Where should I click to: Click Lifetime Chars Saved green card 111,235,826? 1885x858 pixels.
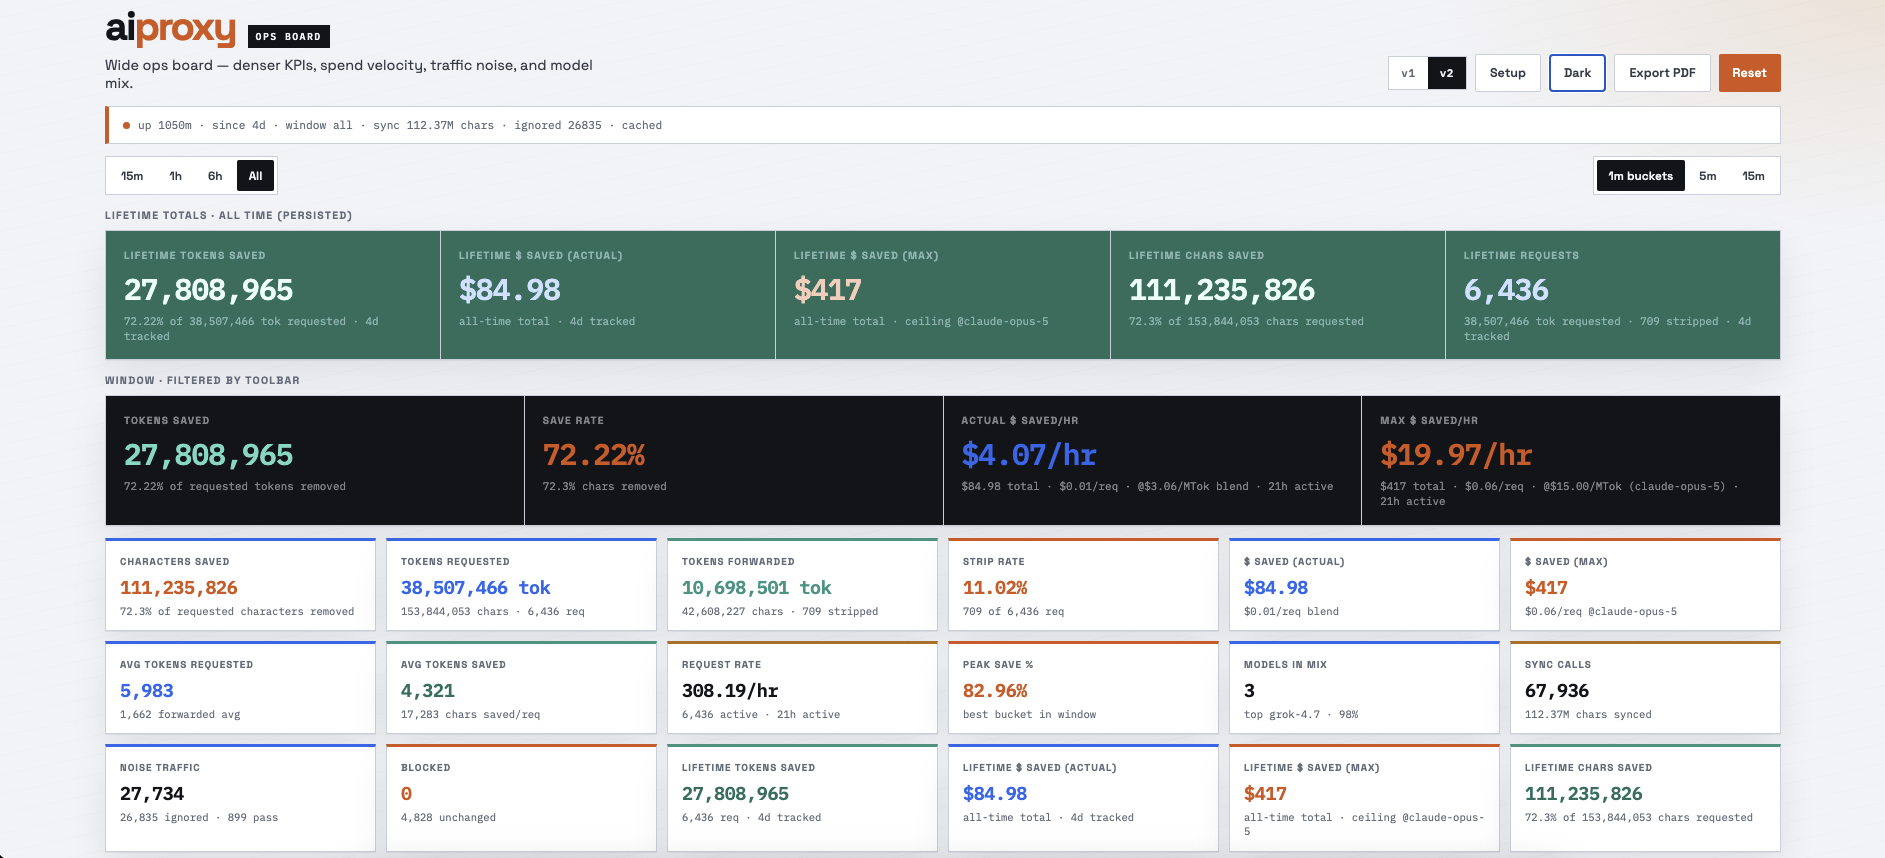tap(1221, 290)
